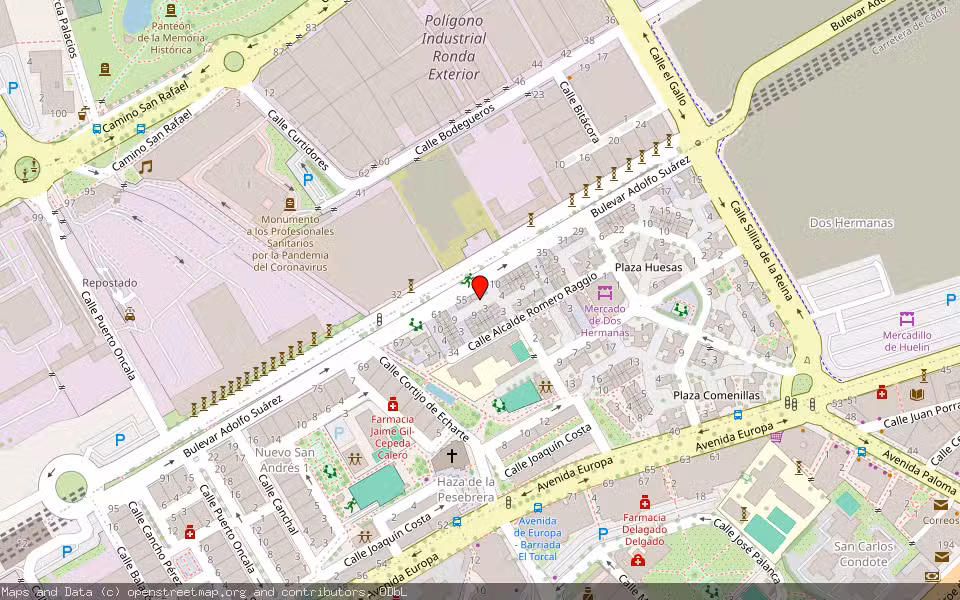Select the Repostado label
This screenshot has height=600, width=960.
coord(110,283)
